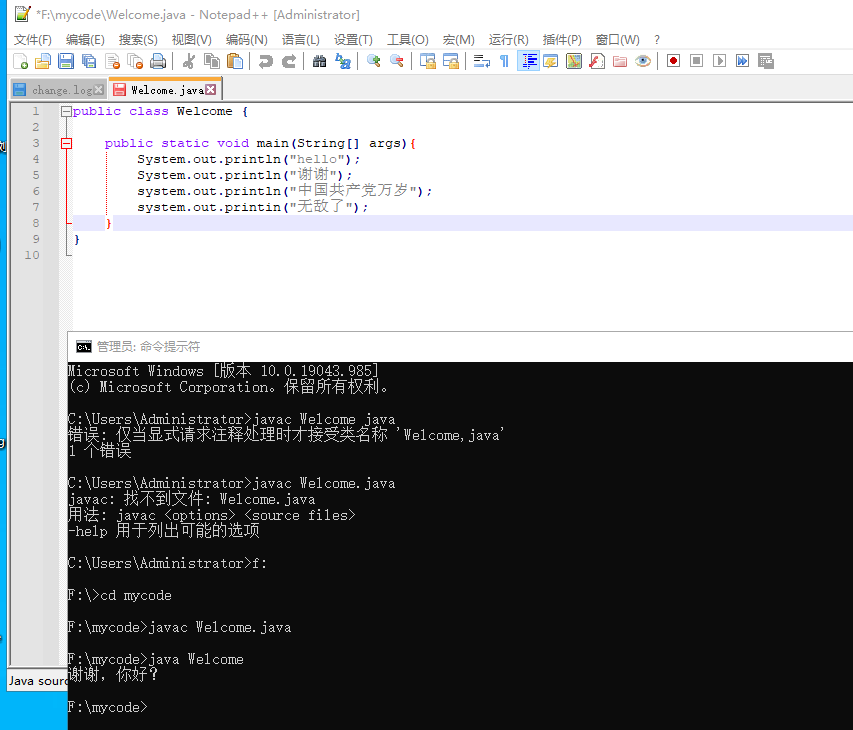The image size is (853, 730).
Task: Select the Welcome.java tab
Action: point(165,90)
